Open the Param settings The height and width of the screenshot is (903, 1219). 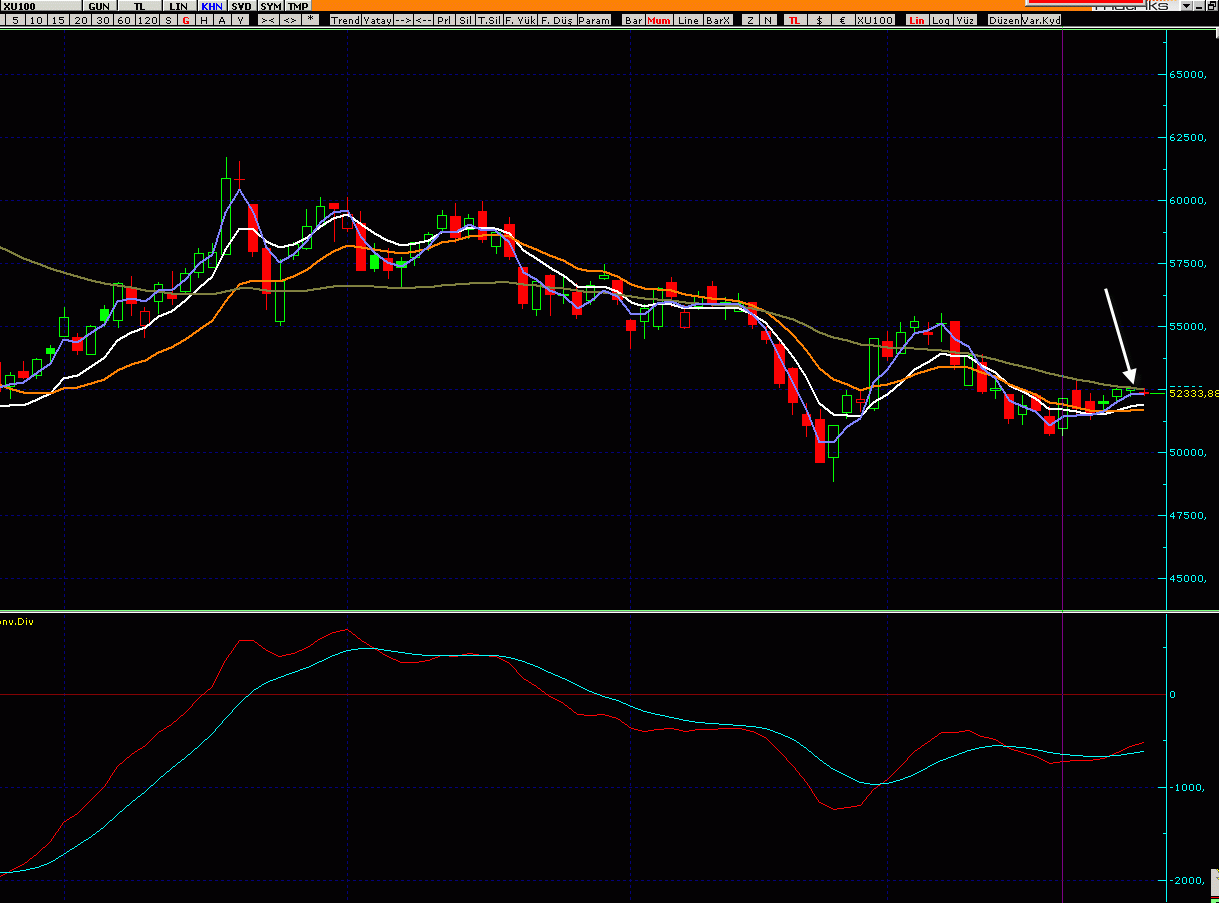click(x=593, y=20)
